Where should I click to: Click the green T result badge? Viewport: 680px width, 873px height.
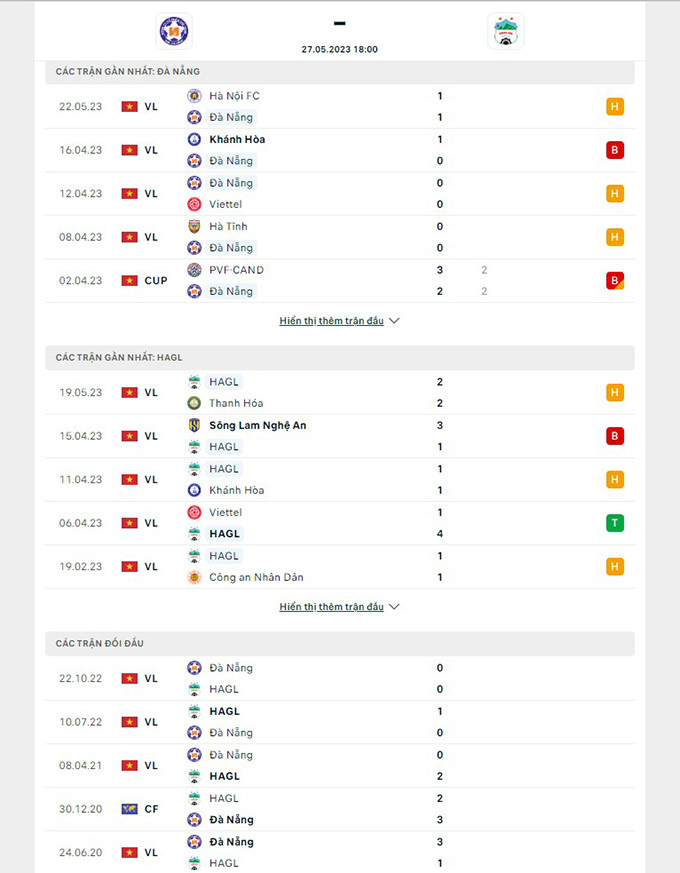615,523
